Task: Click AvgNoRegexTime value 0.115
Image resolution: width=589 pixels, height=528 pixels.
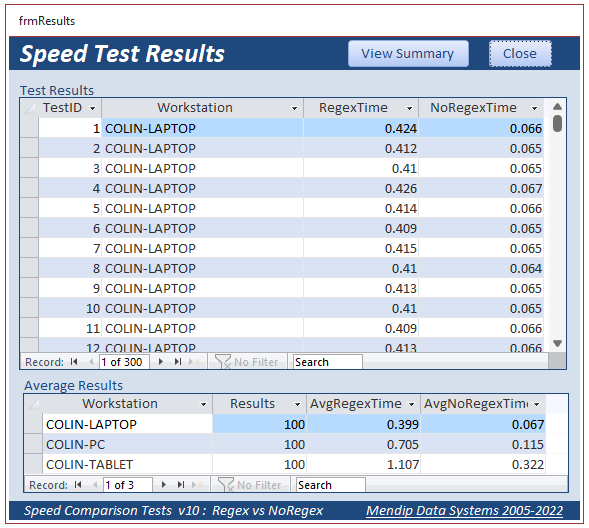Action: coord(483,444)
